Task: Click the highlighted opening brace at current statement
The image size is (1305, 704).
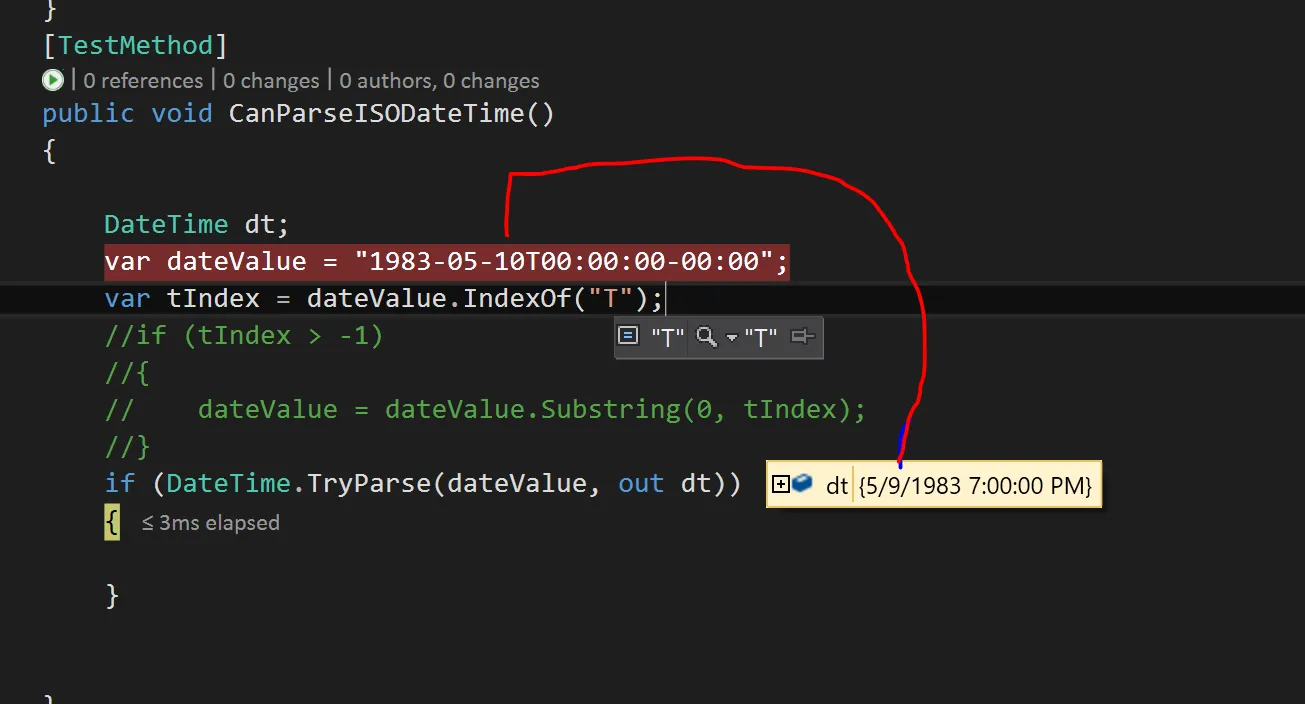Action: [112, 522]
